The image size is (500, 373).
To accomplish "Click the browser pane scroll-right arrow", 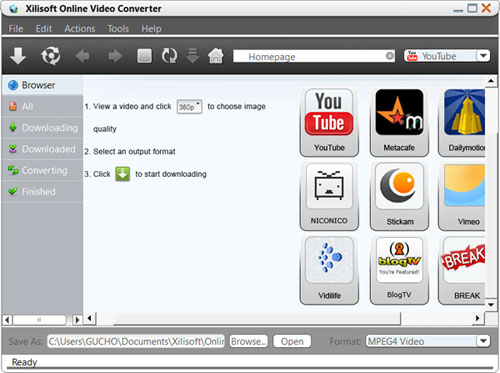I will point(477,318).
